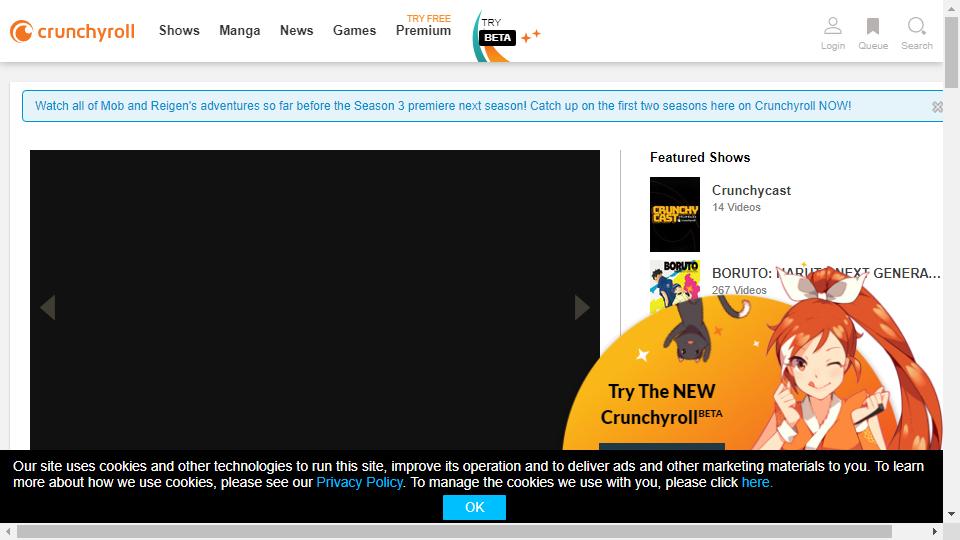Dismiss the Mob Psycho announcement banner
The image size is (960, 540).
937,107
